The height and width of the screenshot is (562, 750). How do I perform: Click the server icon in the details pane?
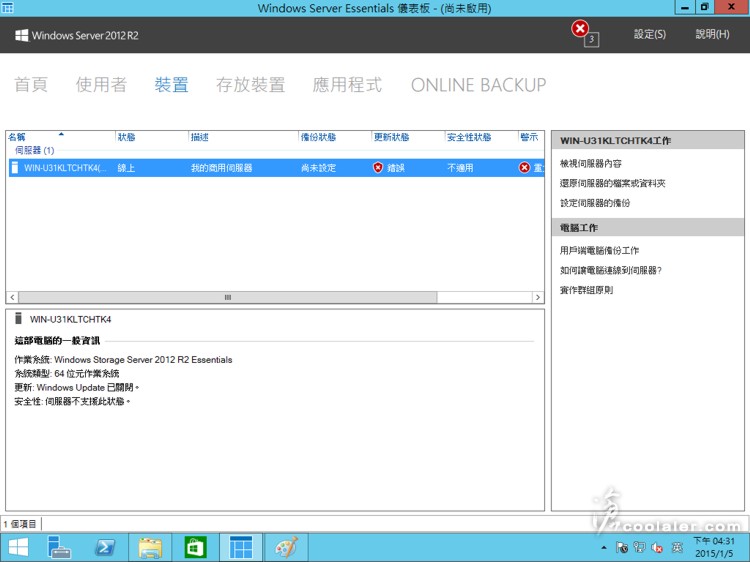(19, 319)
